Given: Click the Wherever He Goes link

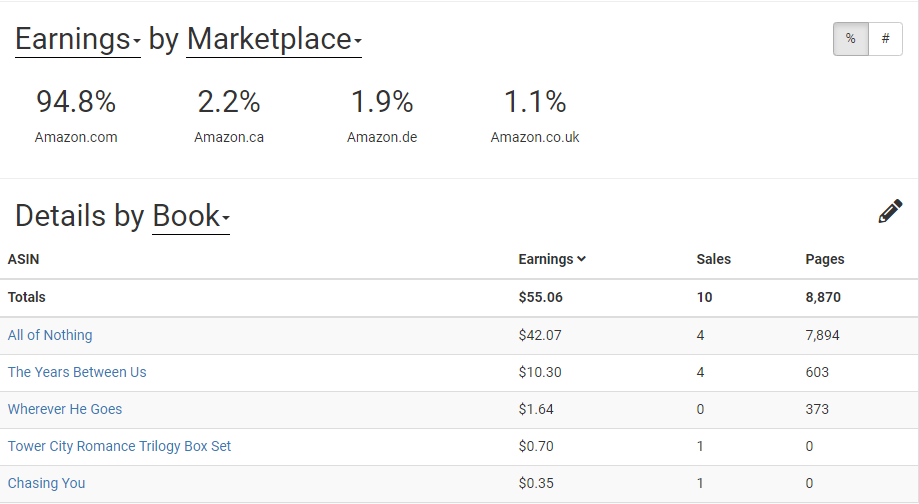Looking at the screenshot, I should click(x=65, y=409).
